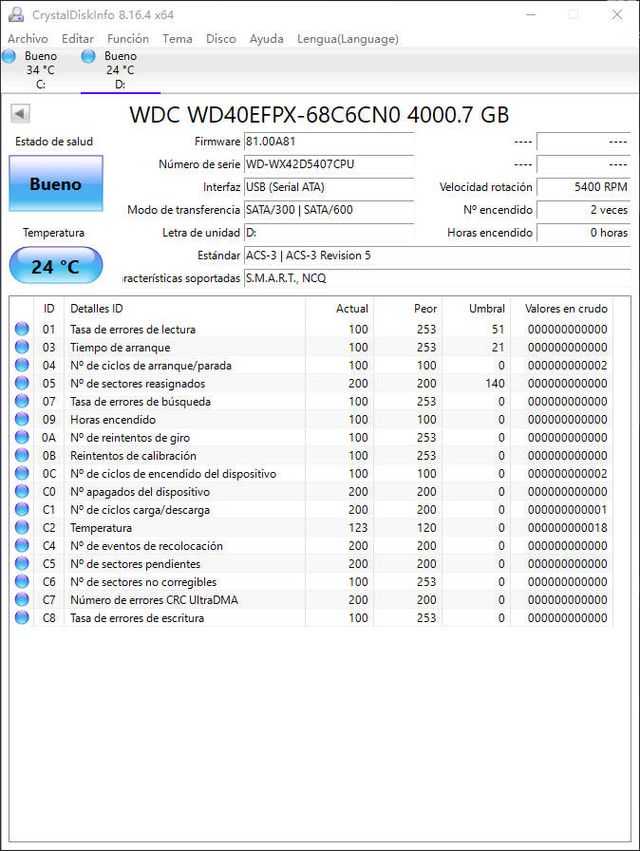
Task: Click Actual value 123 in C2 Temperatura row
Action: [358, 528]
